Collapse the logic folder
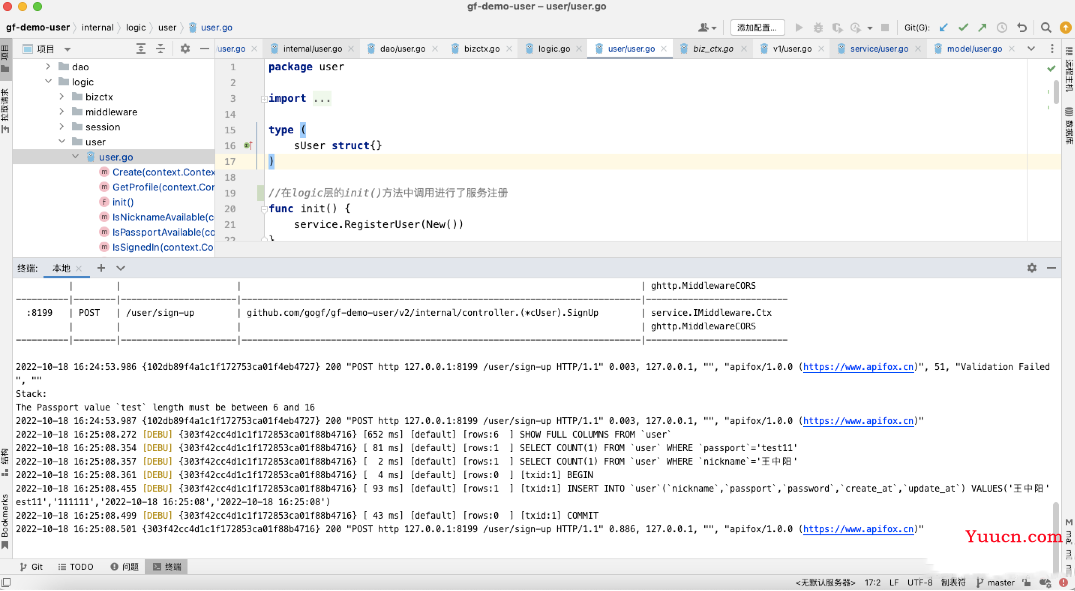 pyautogui.click(x=48, y=82)
